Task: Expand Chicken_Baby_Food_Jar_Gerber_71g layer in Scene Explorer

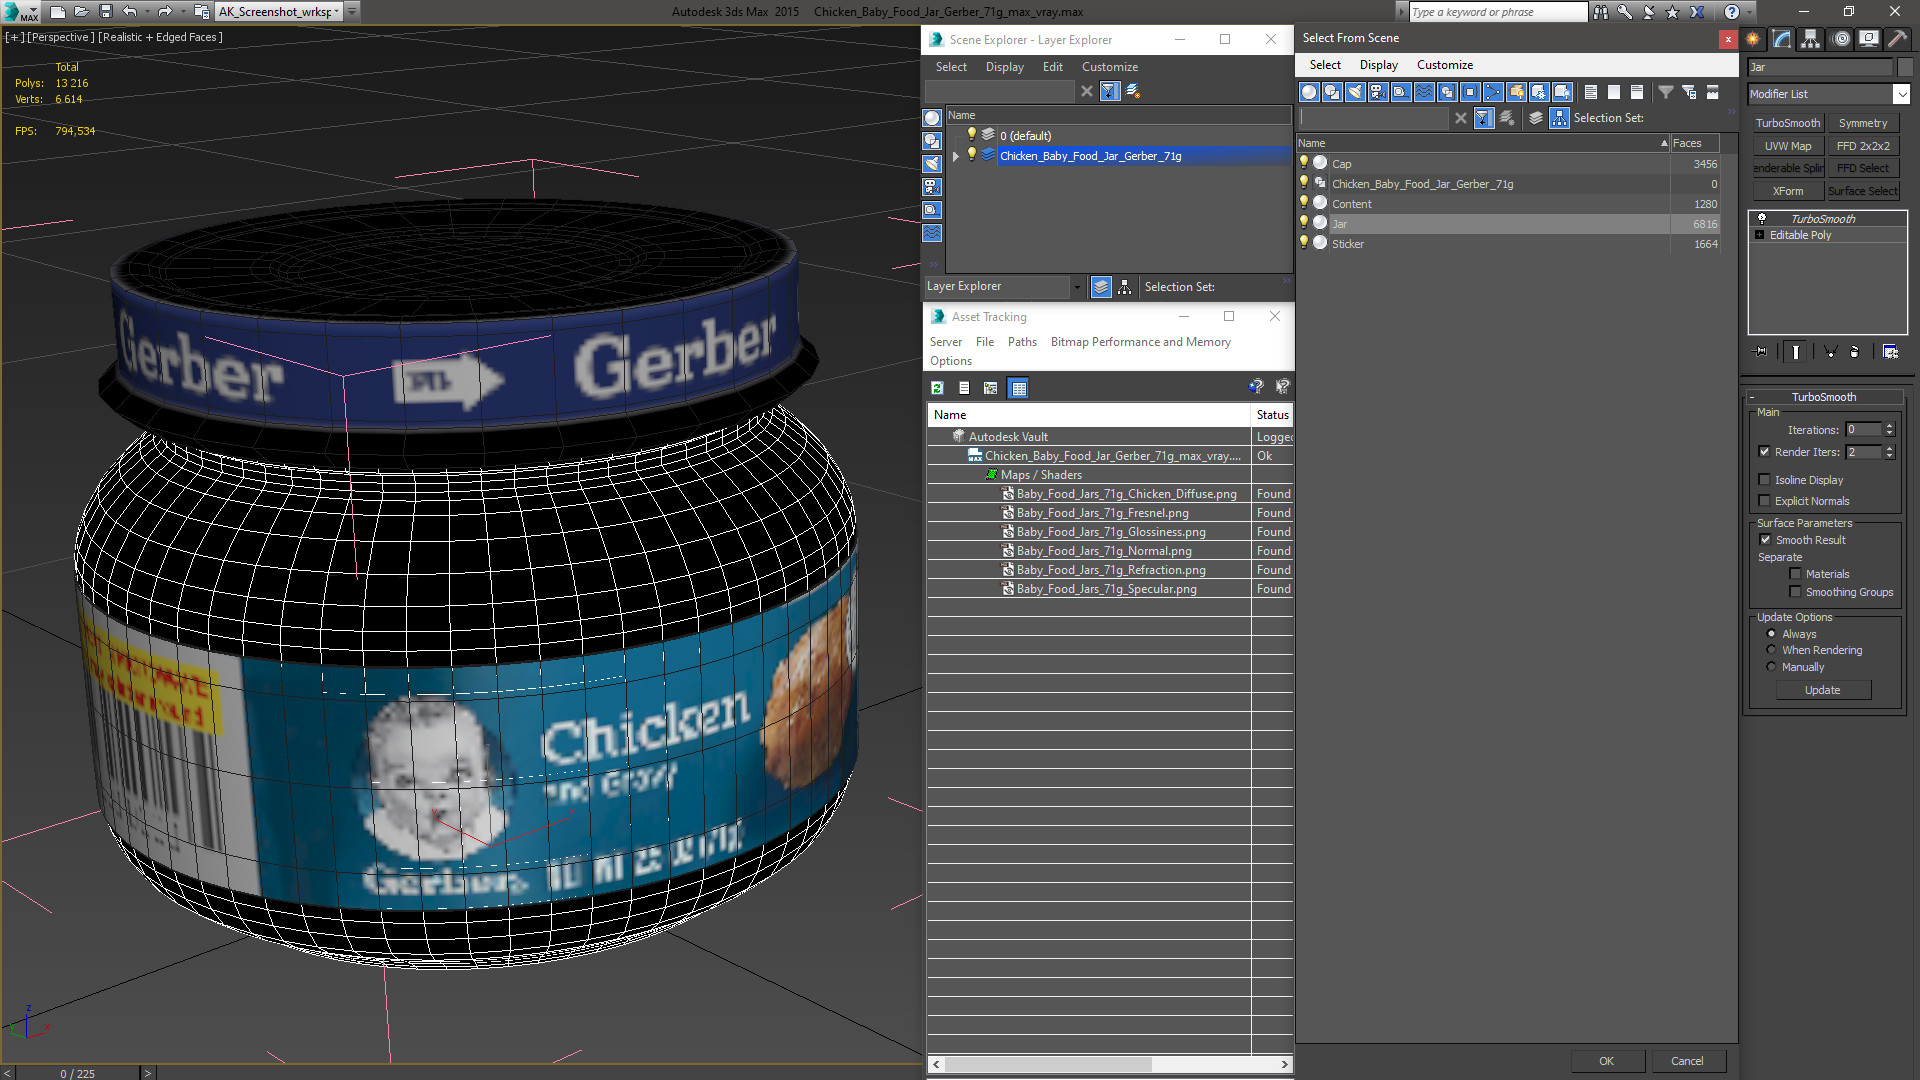Action: click(956, 156)
